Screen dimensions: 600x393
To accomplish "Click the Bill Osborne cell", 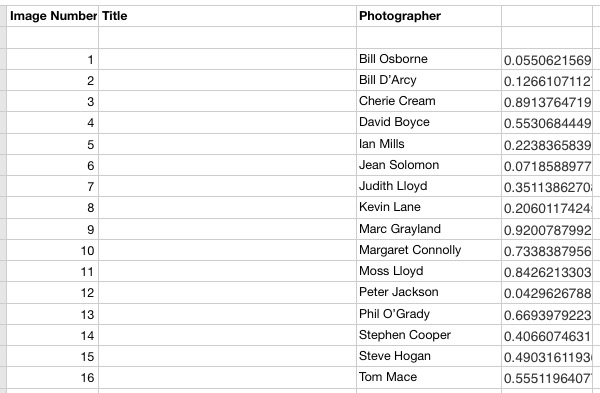I will [429, 59].
